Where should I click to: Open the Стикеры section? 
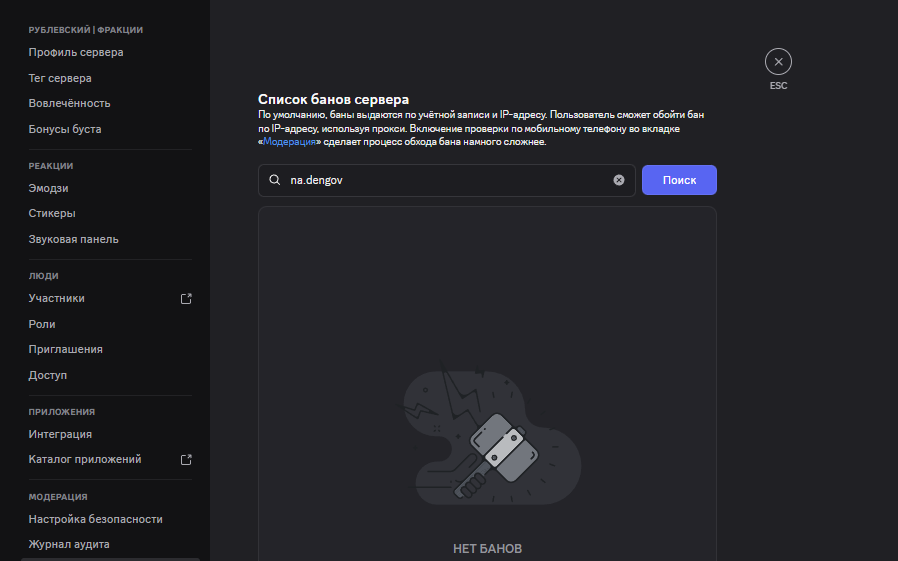click(52, 213)
